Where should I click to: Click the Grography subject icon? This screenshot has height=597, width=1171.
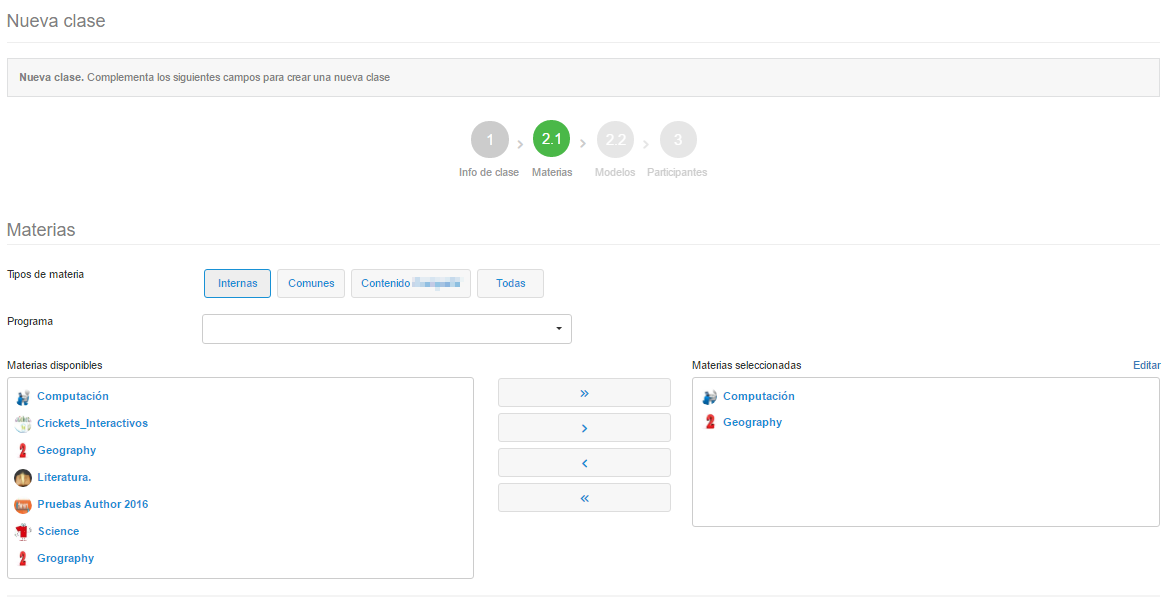click(23, 559)
